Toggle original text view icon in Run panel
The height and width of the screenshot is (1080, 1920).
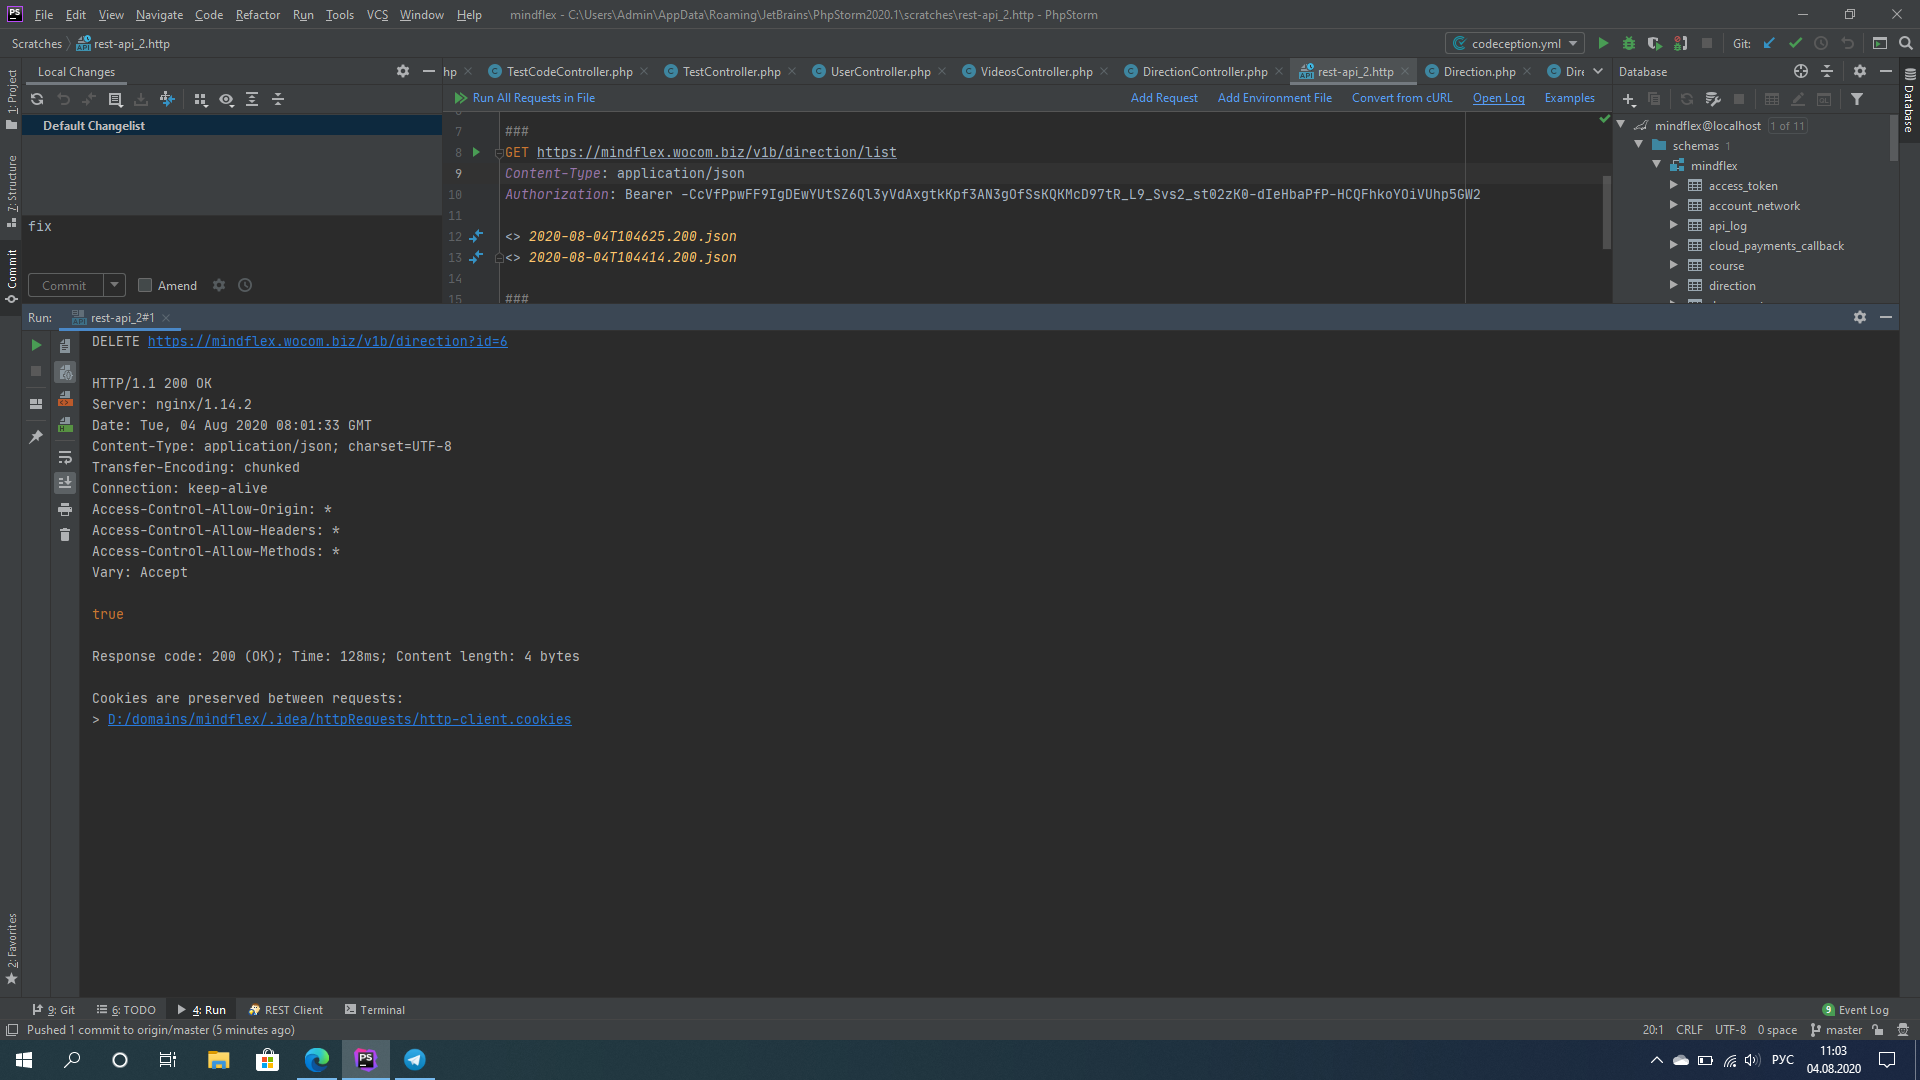[65, 346]
